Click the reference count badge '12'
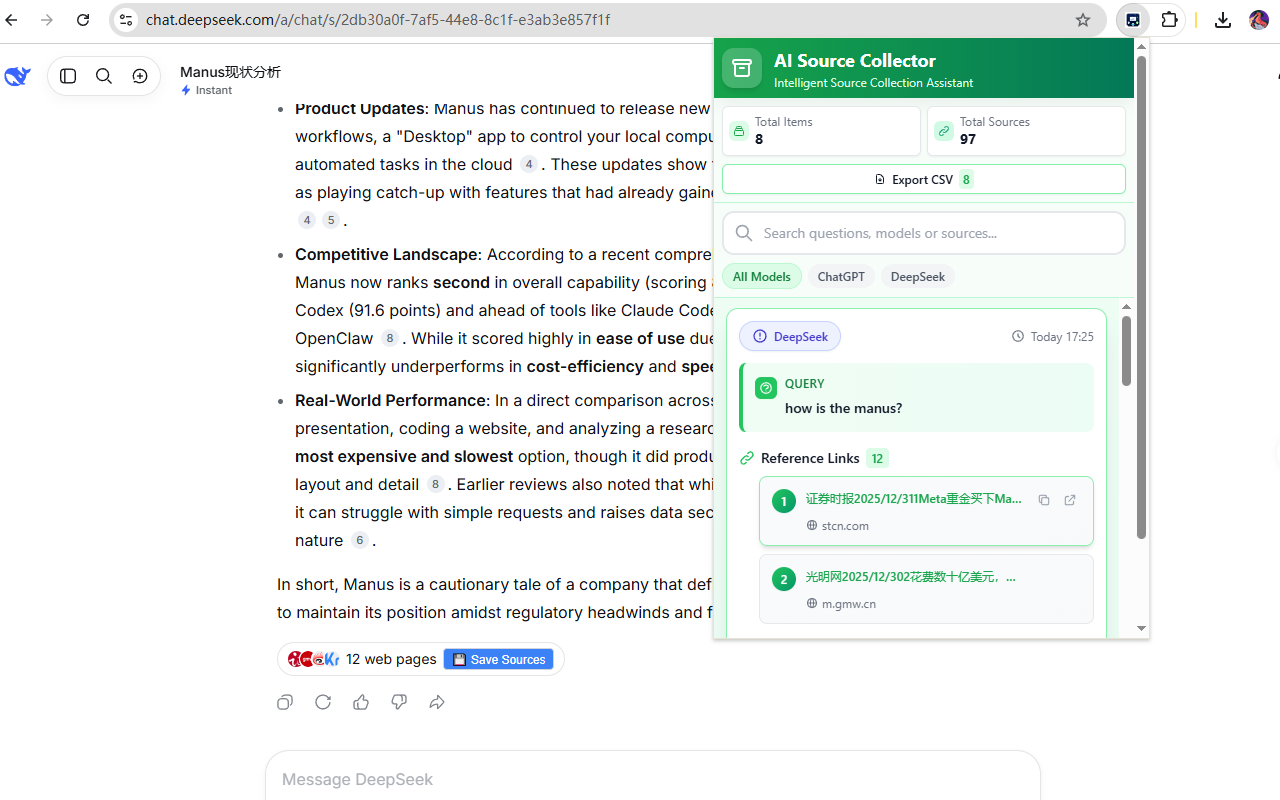Viewport: 1280px width, 800px height. 877,459
